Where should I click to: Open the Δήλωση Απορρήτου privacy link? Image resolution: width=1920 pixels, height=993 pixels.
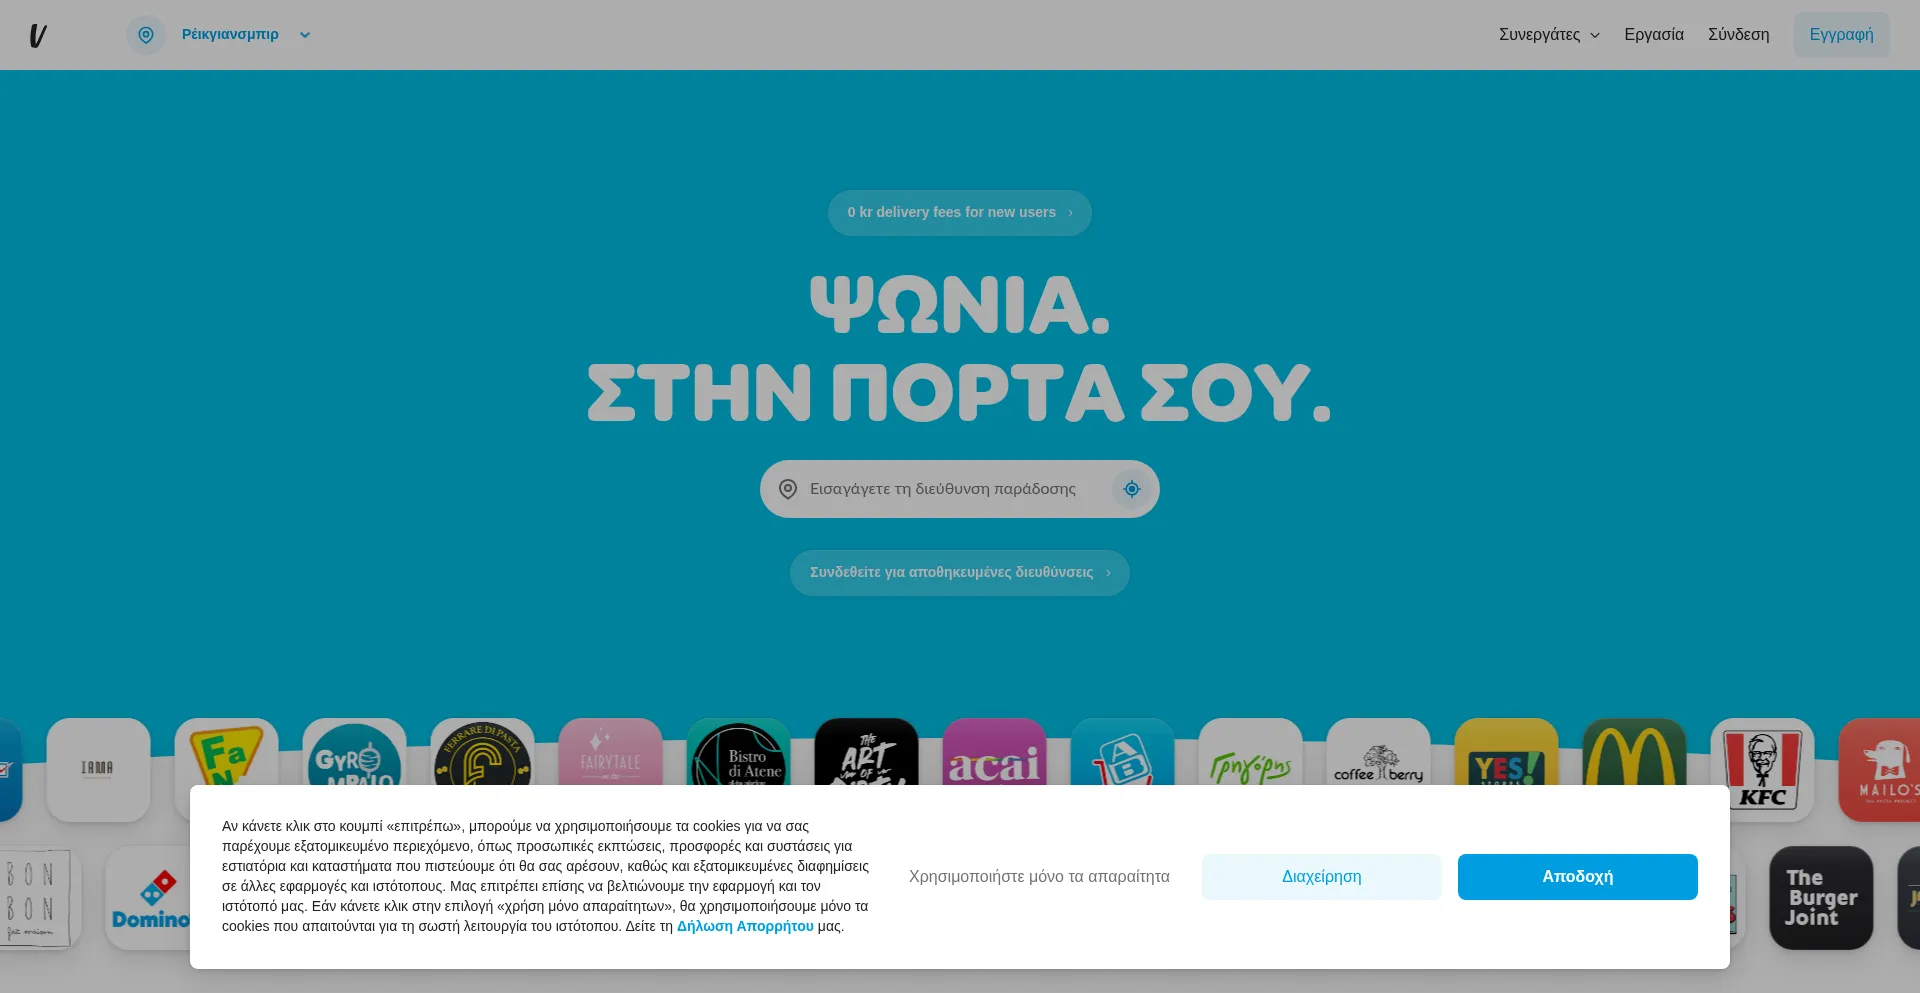click(x=745, y=927)
